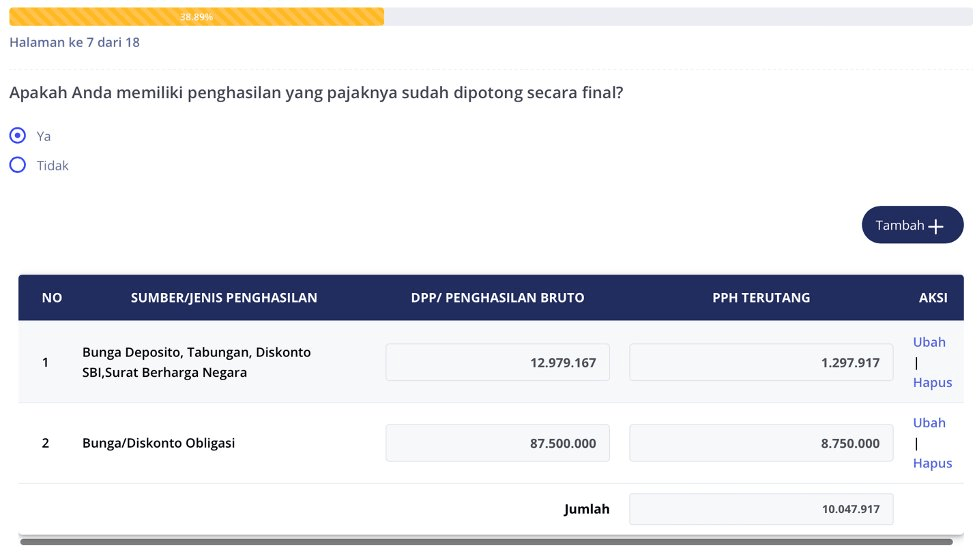Click the "Halaman ke 7 dari 18" text
The height and width of the screenshot is (554, 977).
click(74, 43)
